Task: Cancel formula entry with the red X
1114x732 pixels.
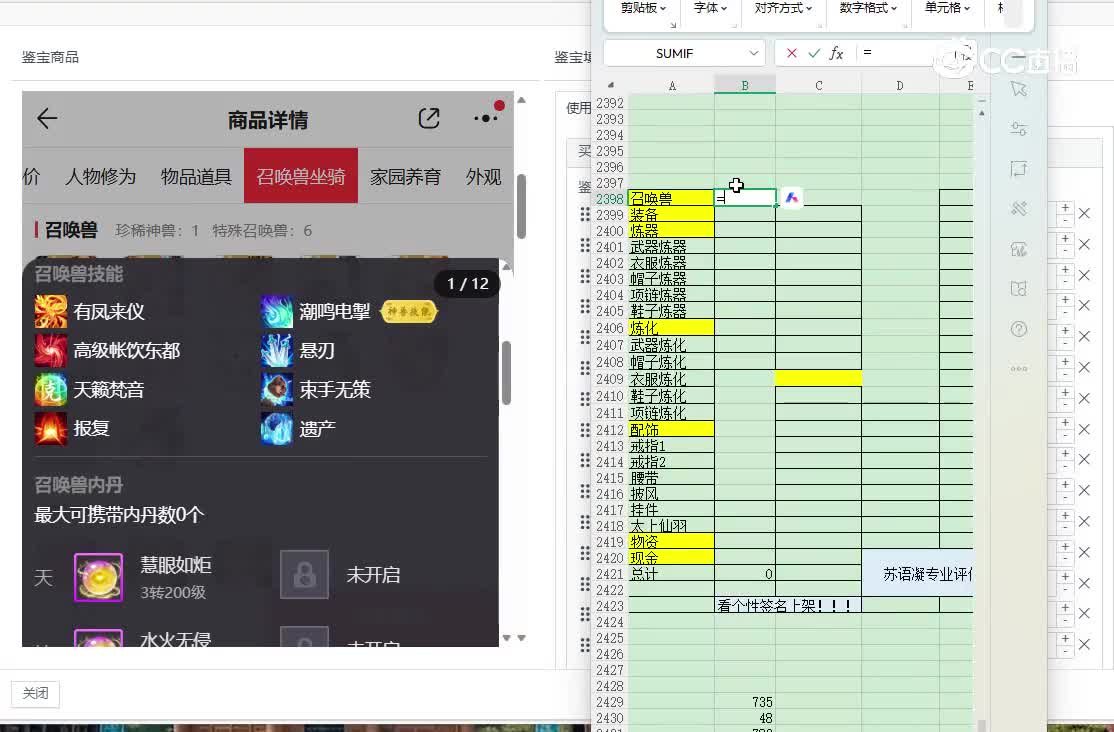Action: pos(792,53)
